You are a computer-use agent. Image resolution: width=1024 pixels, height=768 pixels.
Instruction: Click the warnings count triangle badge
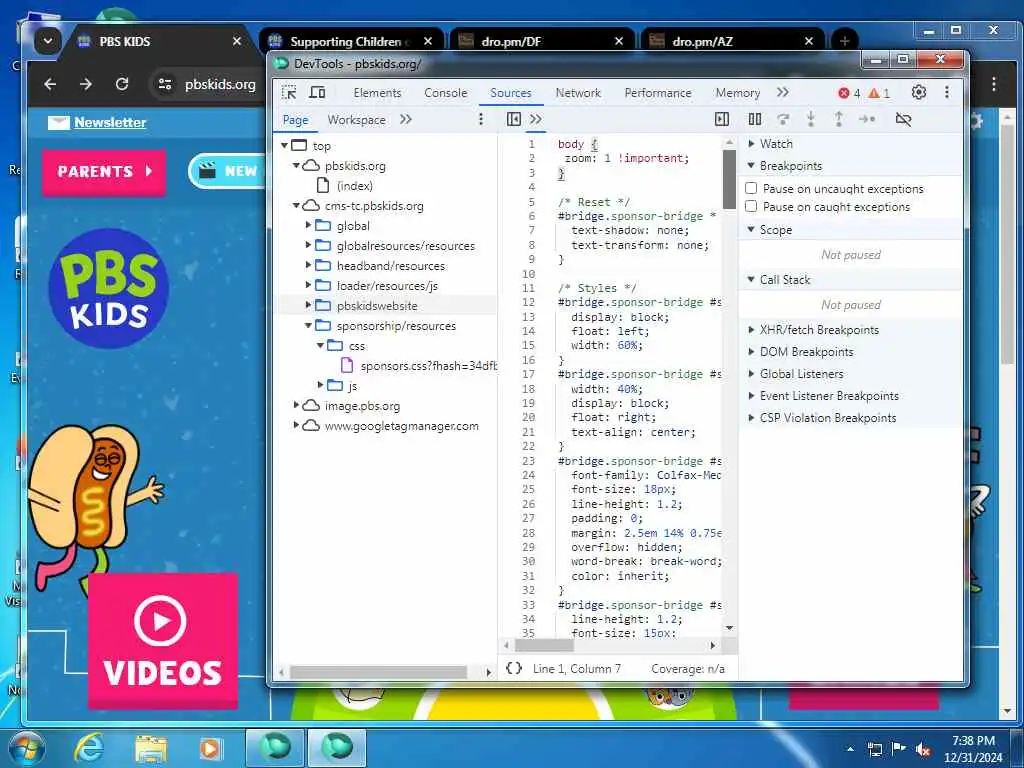coord(879,93)
